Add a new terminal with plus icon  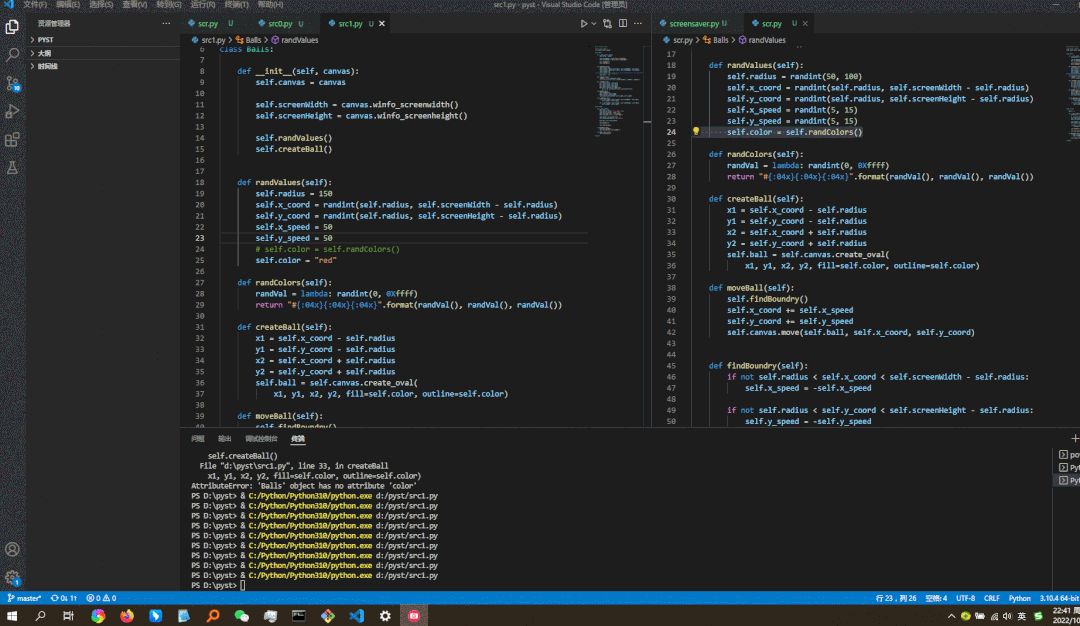[1074, 438]
